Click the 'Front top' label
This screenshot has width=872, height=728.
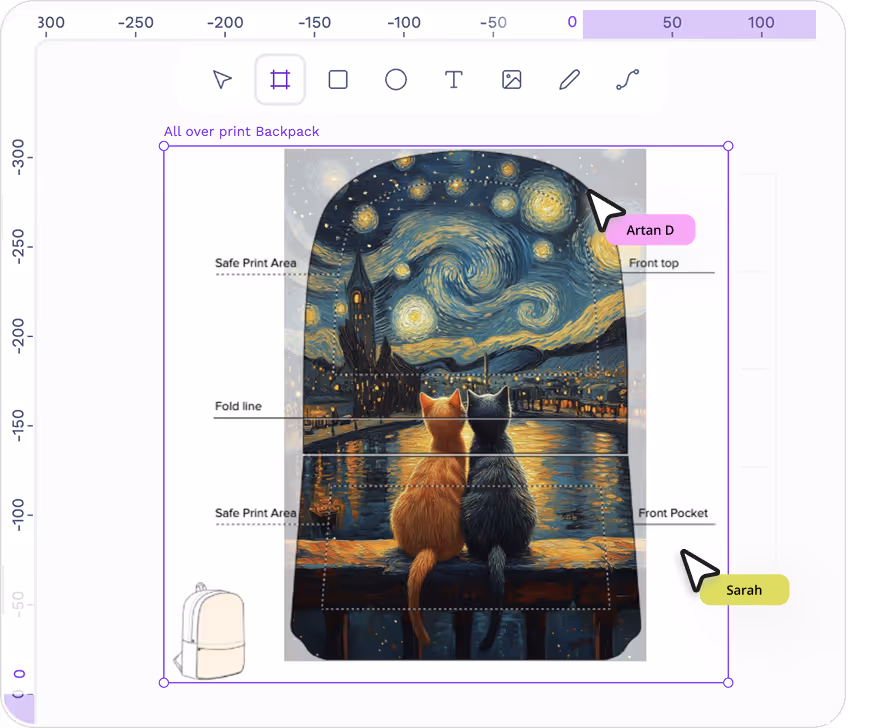tap(654, 263)
